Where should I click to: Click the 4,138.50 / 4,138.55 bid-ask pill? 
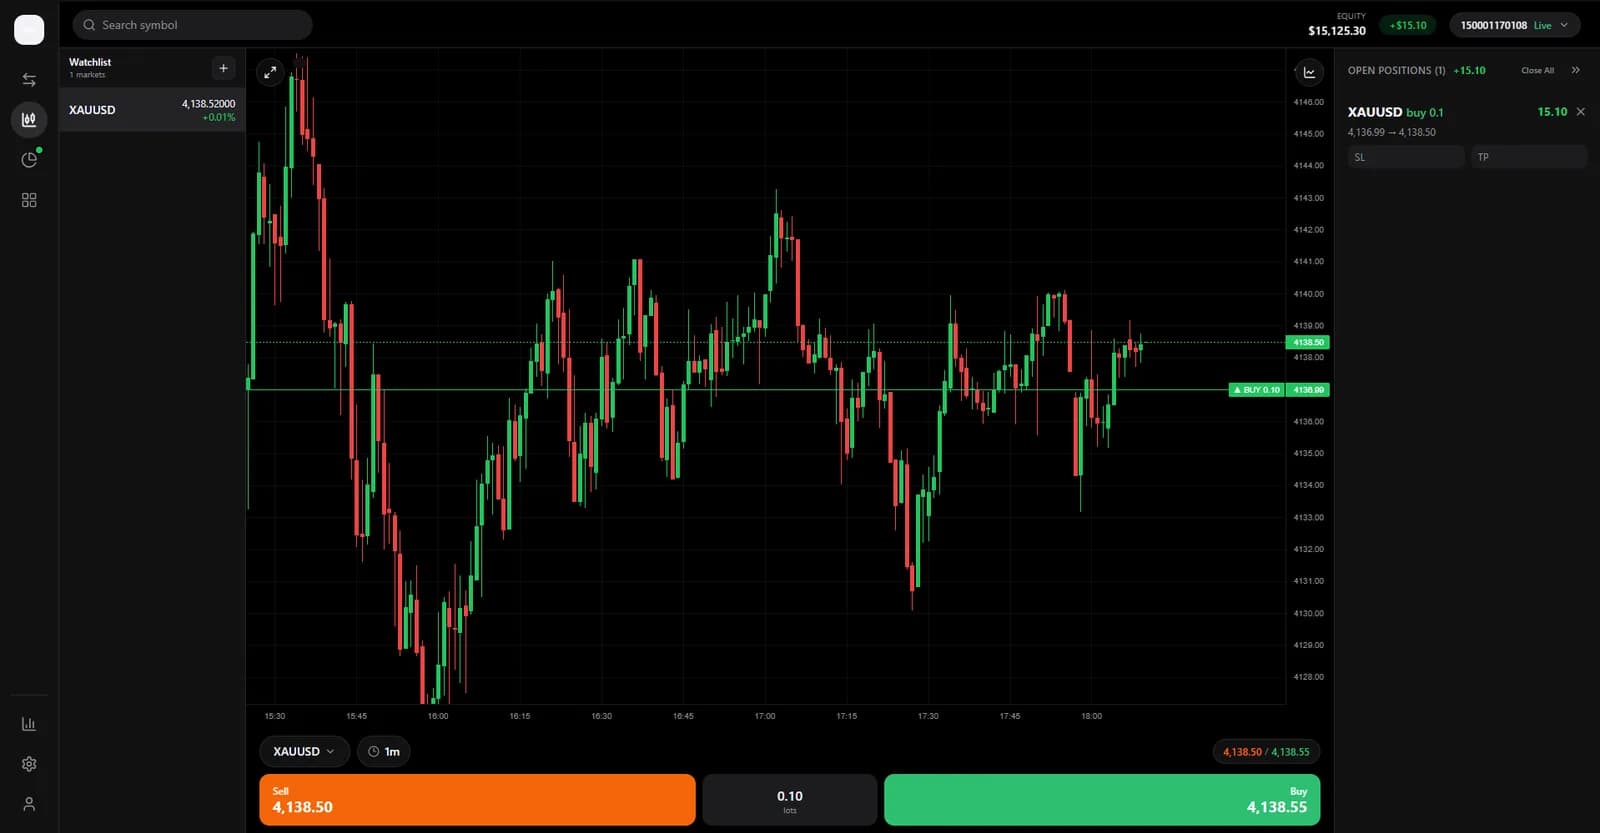1266,752
